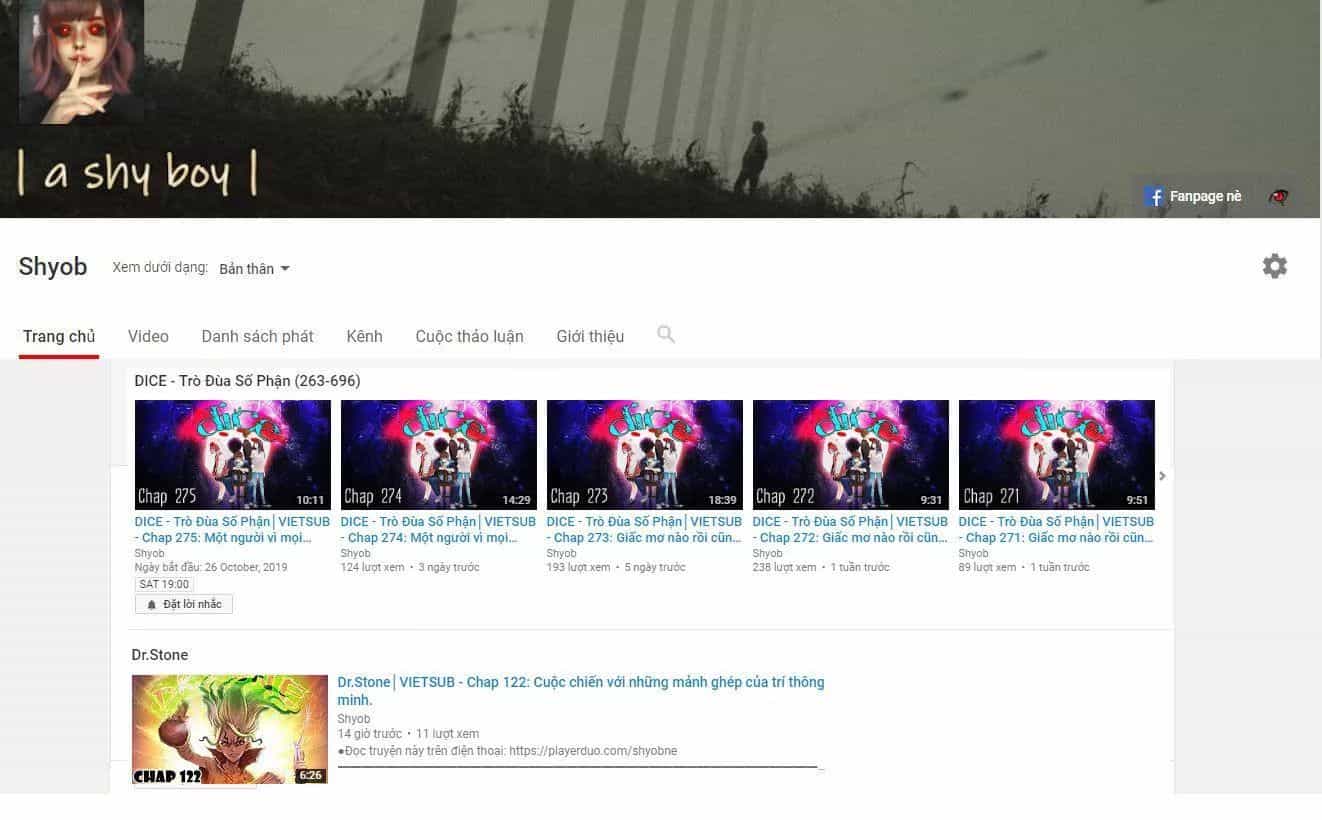
Task: Click the '124 lượt xem' view count
Action: point(372,567)
